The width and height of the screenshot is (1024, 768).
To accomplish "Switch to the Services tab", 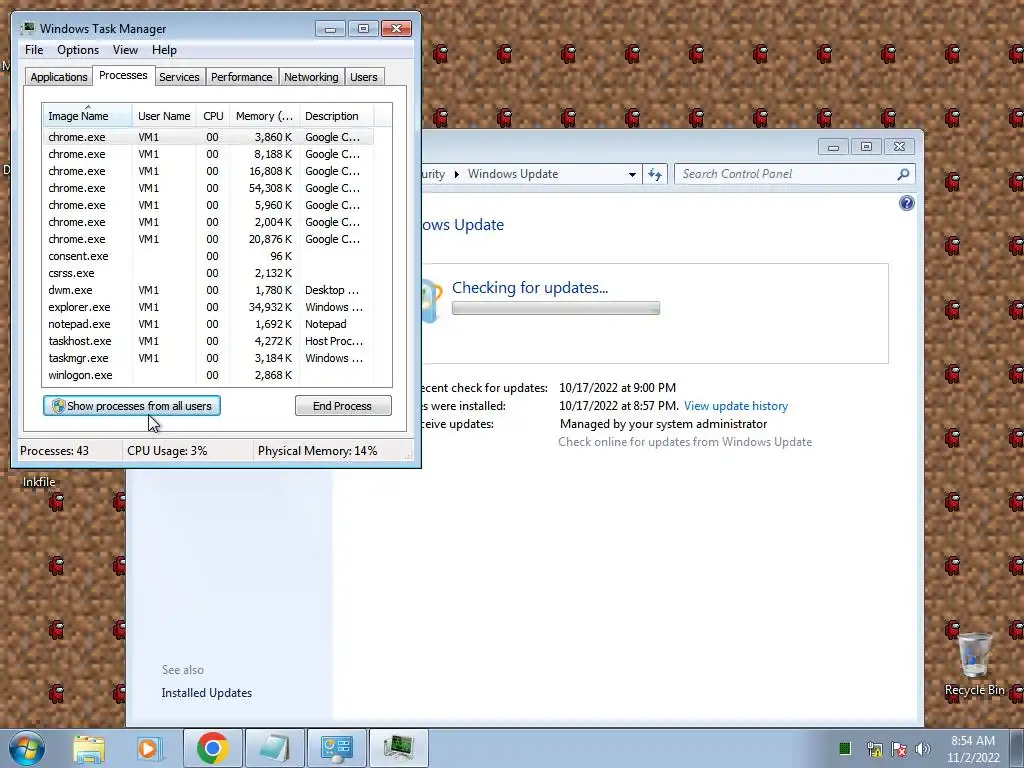I will [x=179, y=77].
